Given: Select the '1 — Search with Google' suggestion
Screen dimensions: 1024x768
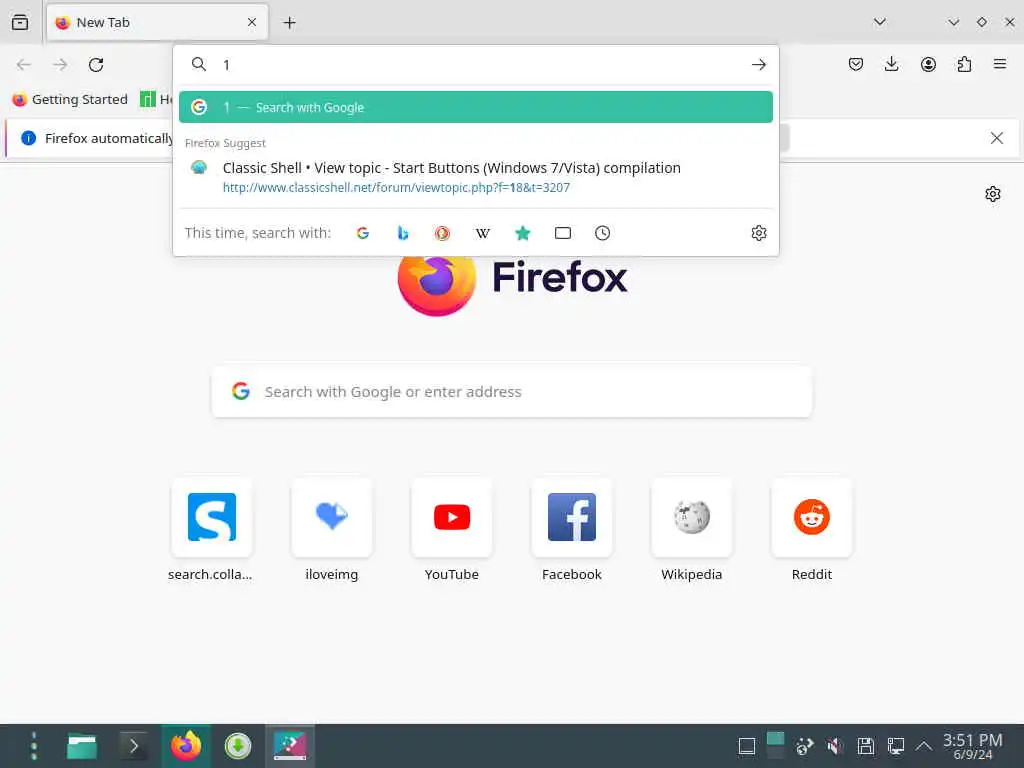Looking at the screenshot, I should point(475,107).
